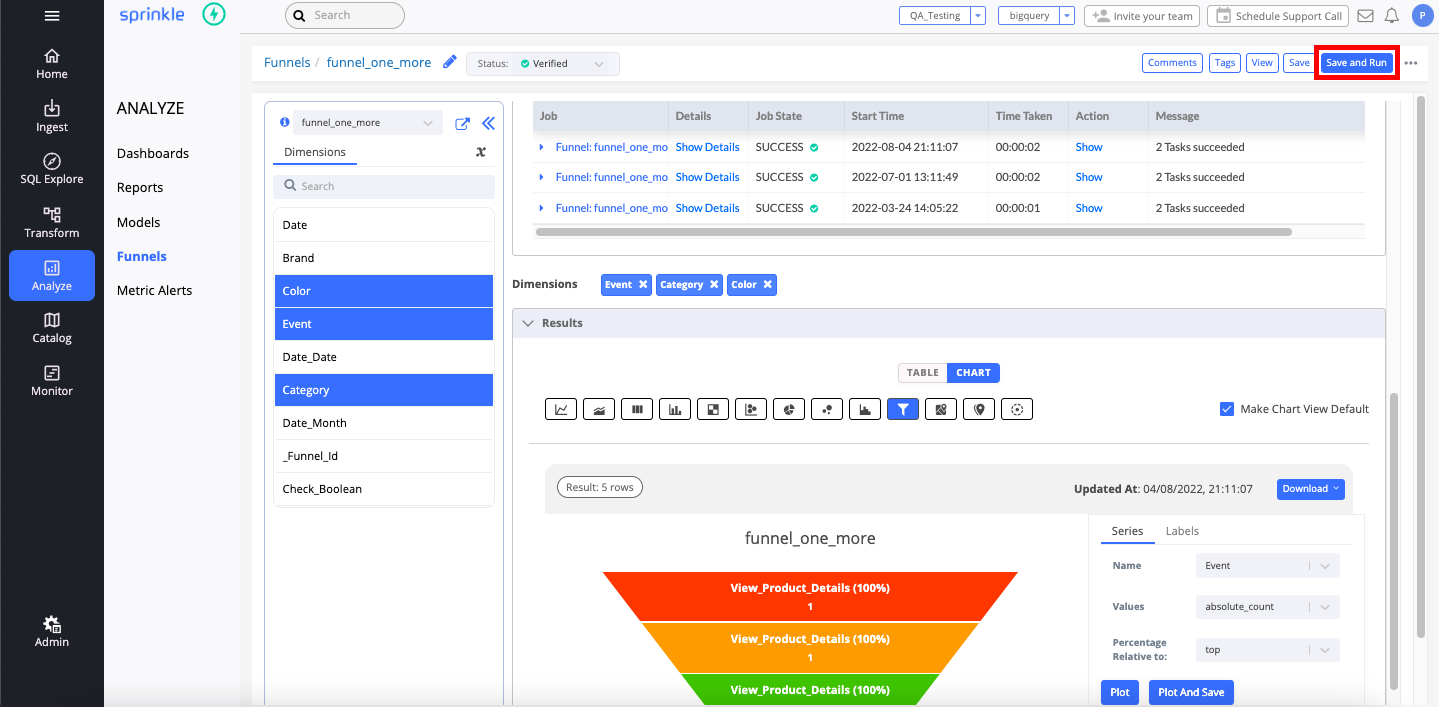Screen dimensions: 1439x707
Task: Open the mail envelope icon in header
Action: pos(1365,16)
